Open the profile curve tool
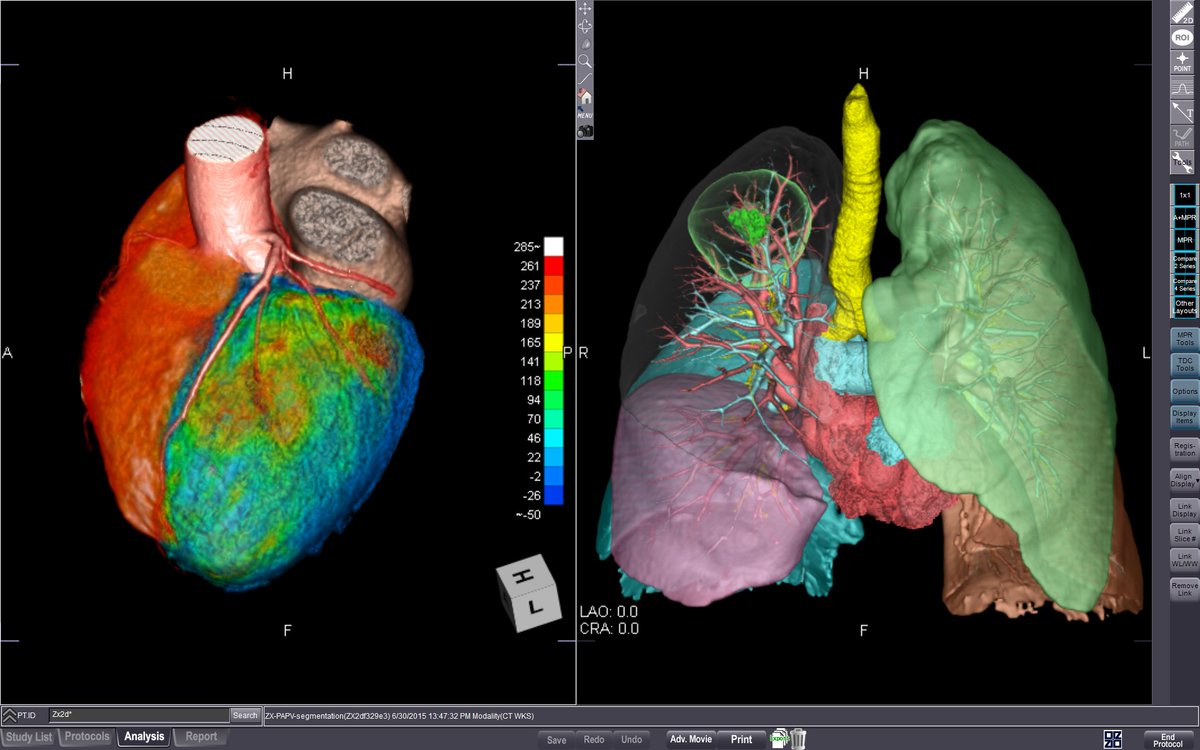Screen dimensions: 1200x750 click(x=1182, y=88)
